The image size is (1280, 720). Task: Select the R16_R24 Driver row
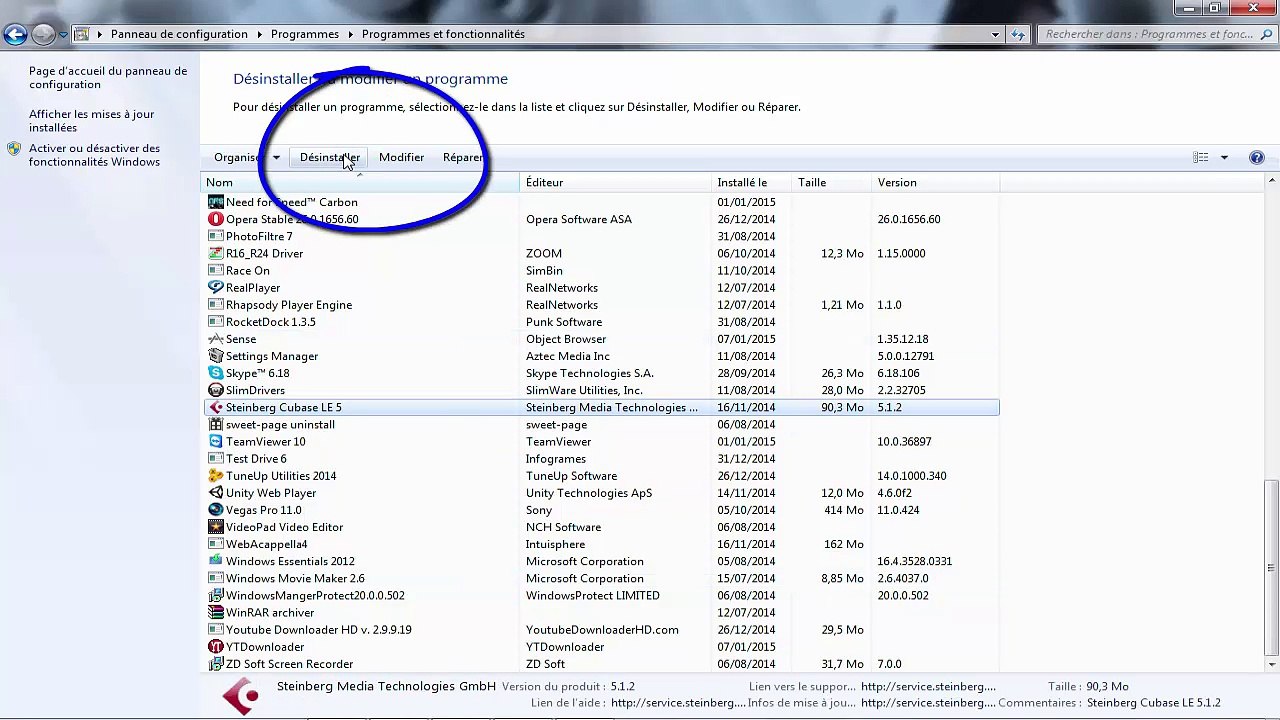[601, 253]
